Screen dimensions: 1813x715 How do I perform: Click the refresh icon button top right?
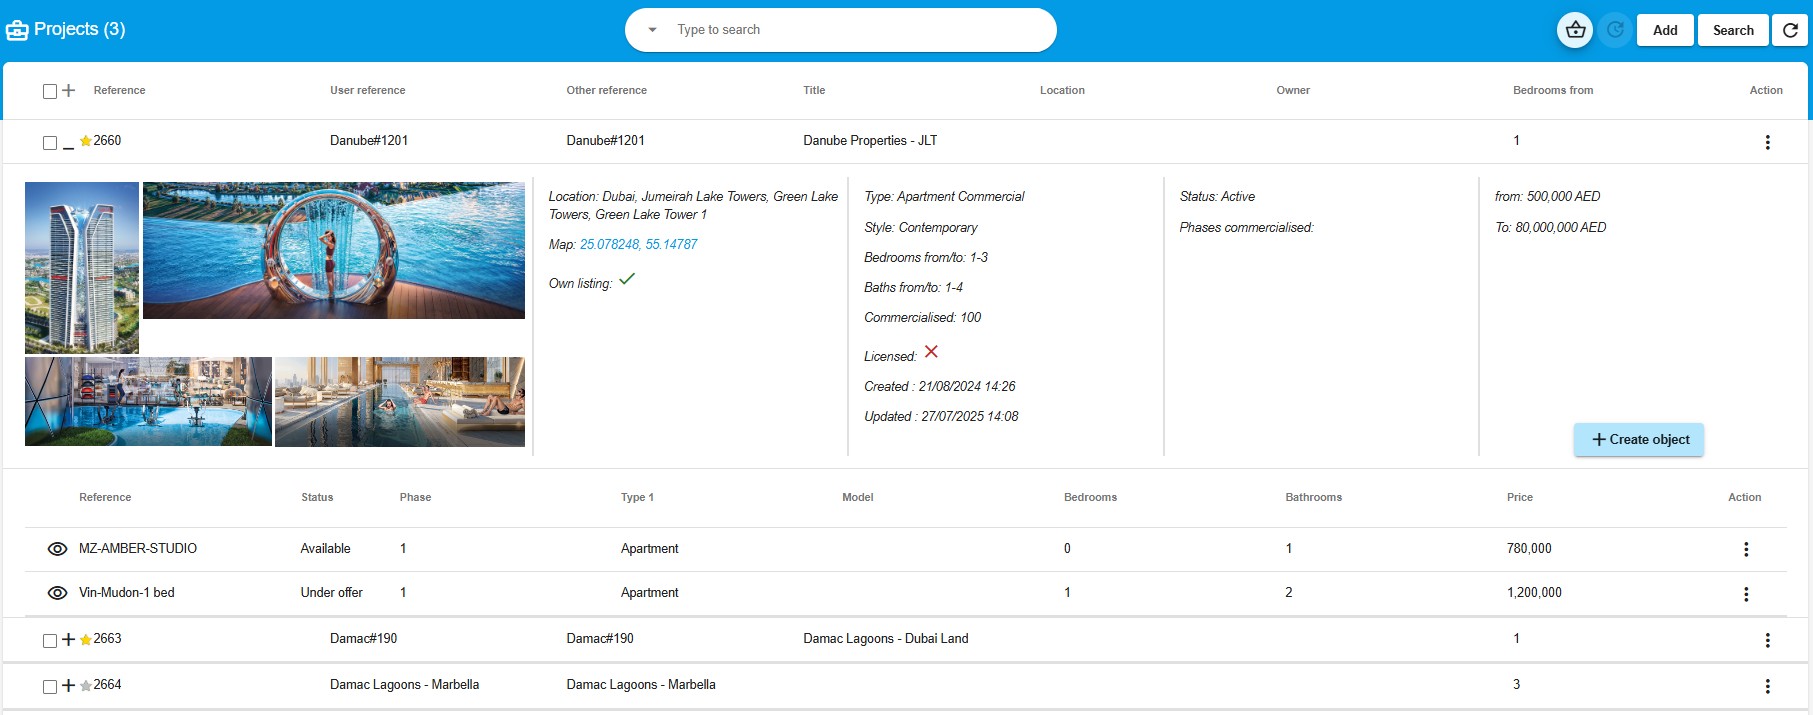(1790, 30)
